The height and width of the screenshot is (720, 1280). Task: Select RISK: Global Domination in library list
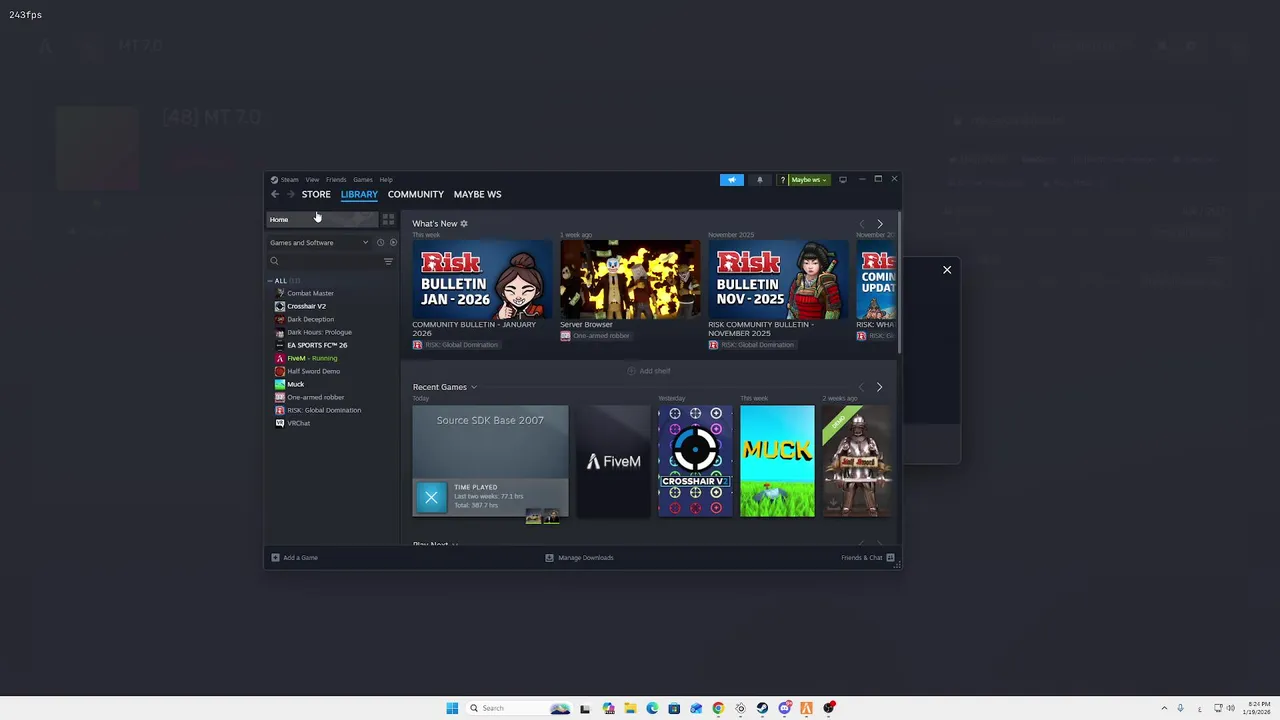(x=324, y=410)
